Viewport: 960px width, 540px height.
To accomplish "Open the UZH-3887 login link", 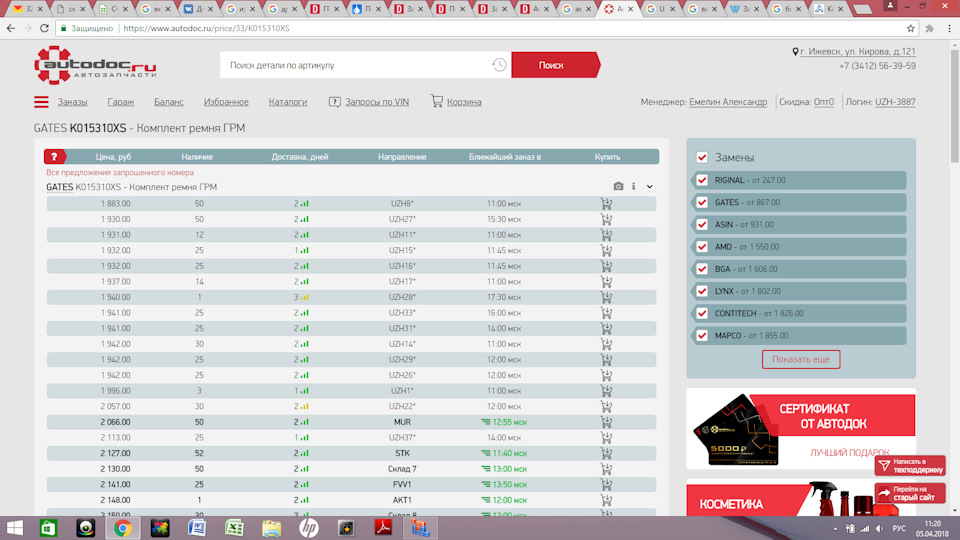I will (895, 102).
